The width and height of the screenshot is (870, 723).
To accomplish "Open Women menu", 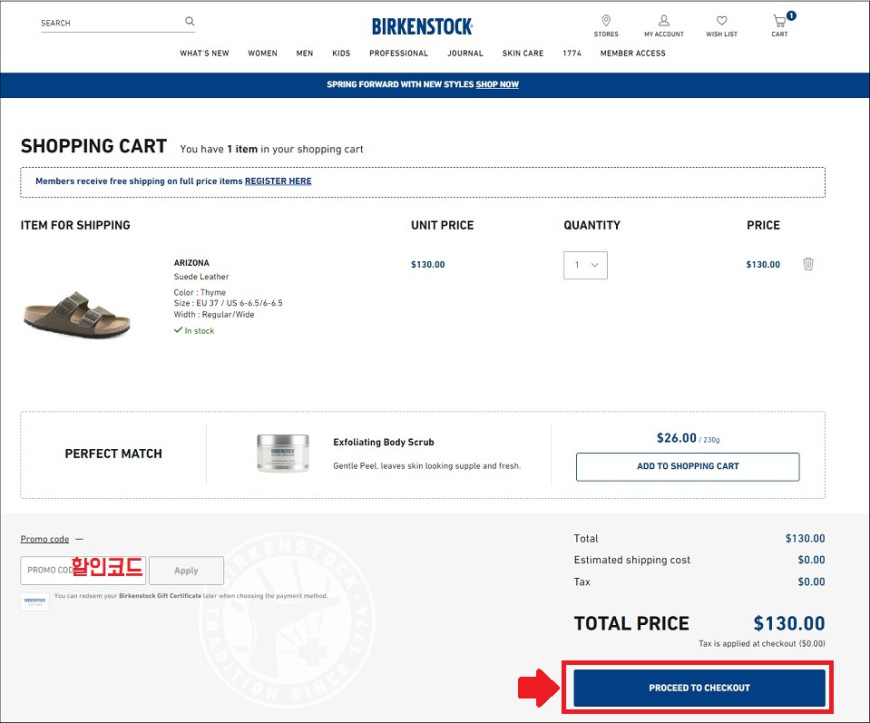I will (x=262, y=53).
